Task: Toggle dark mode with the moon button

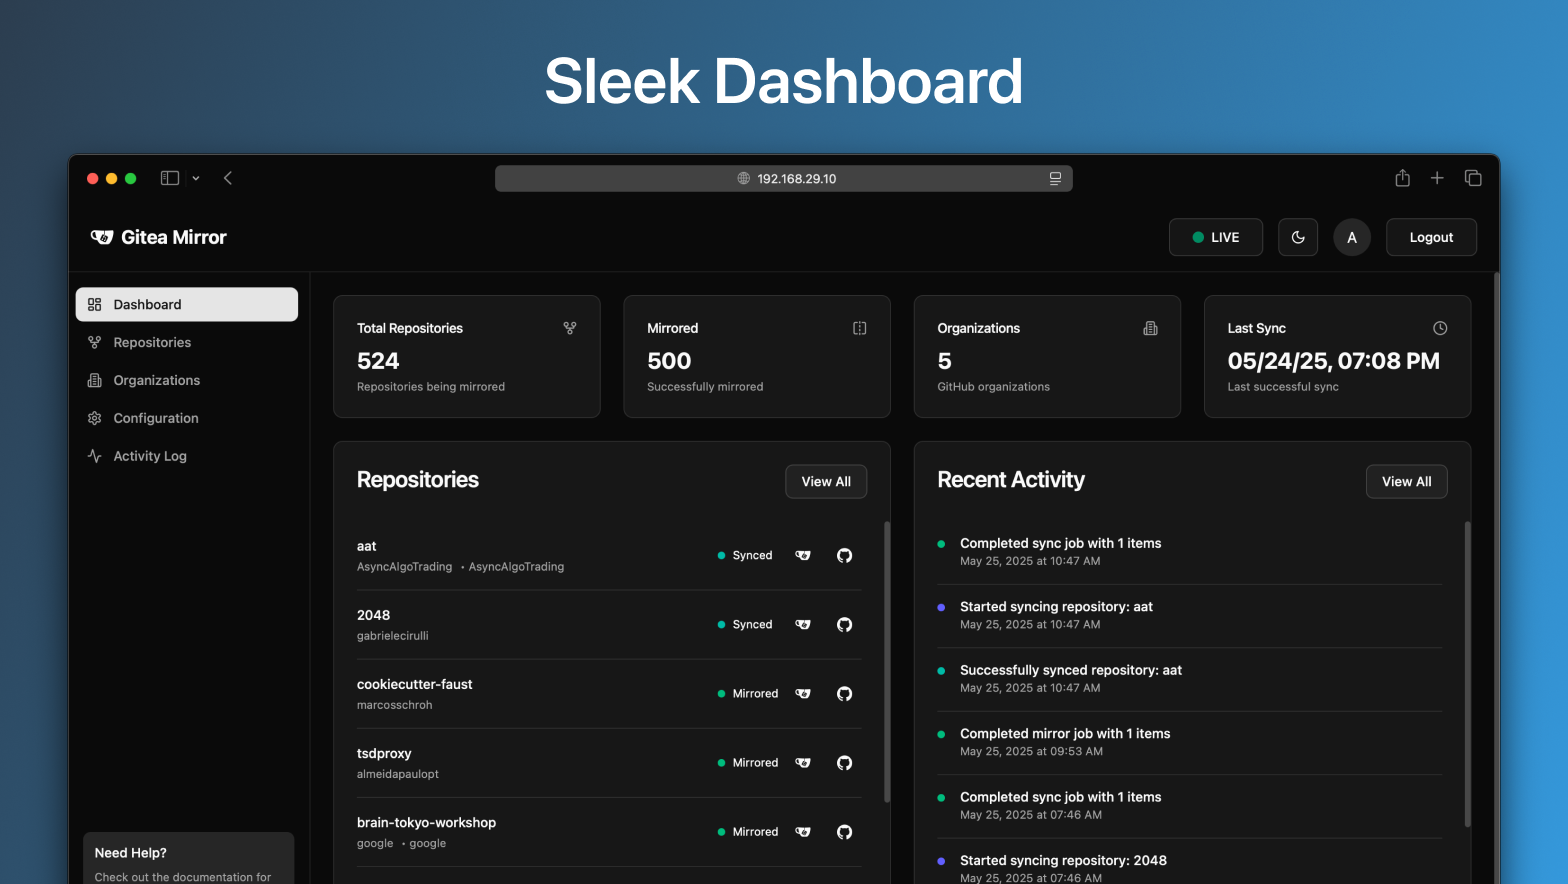Action: tap(1298, 238)
